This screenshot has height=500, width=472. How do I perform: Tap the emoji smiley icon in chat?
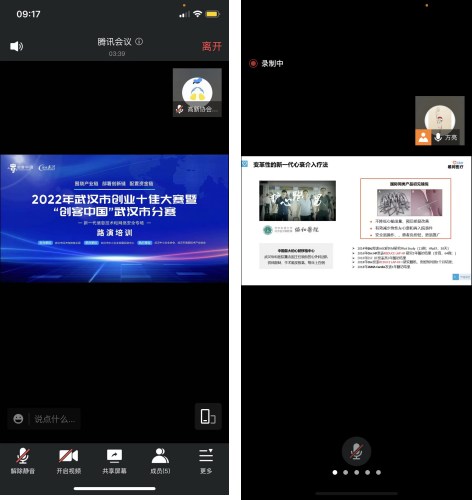coord(18,419)
